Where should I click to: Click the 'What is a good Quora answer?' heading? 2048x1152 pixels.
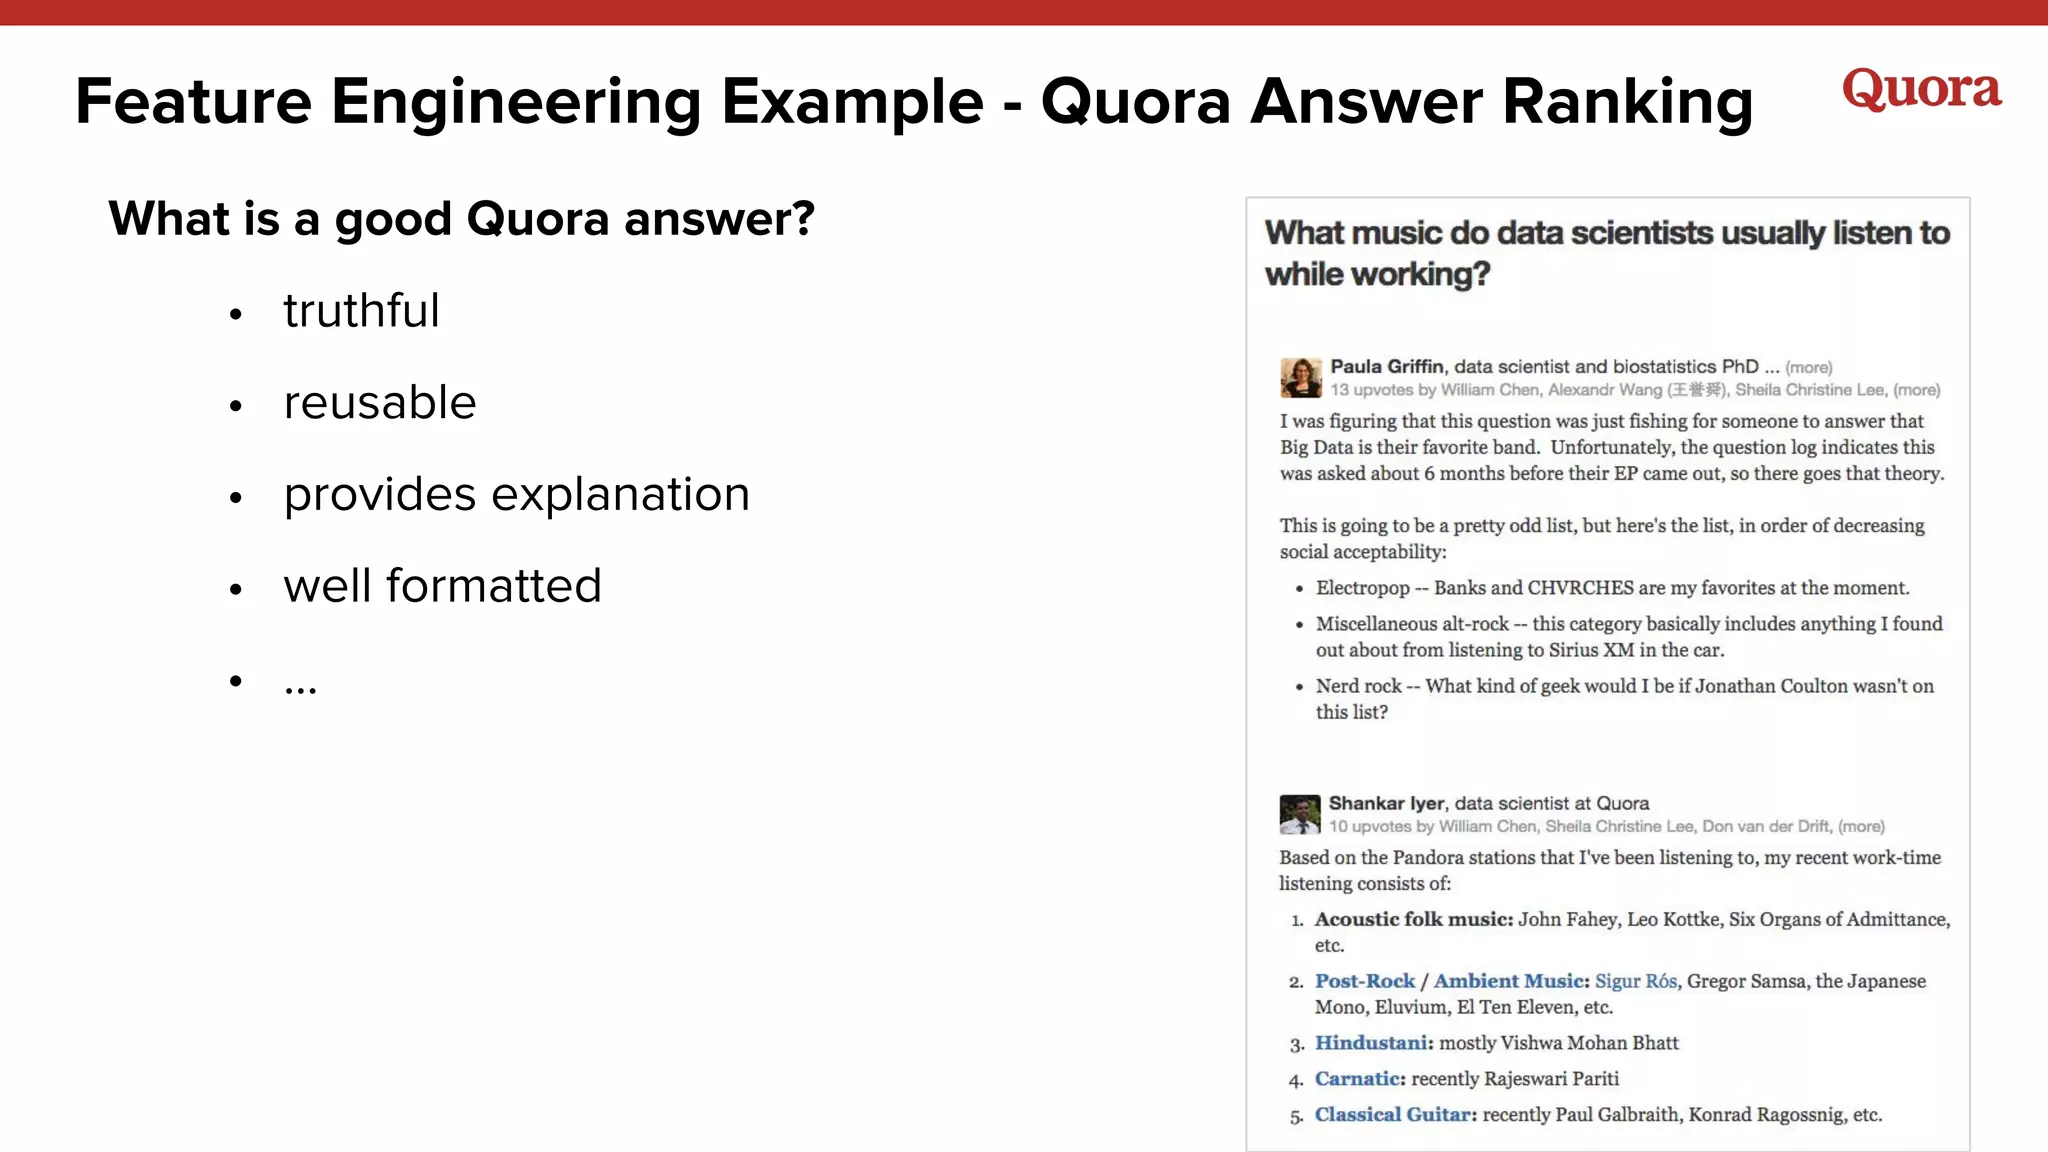coord(461,219)
